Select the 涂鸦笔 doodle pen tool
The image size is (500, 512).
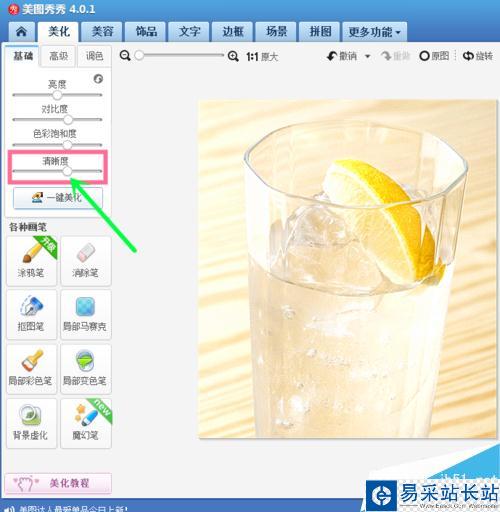[x=31, y=261]
